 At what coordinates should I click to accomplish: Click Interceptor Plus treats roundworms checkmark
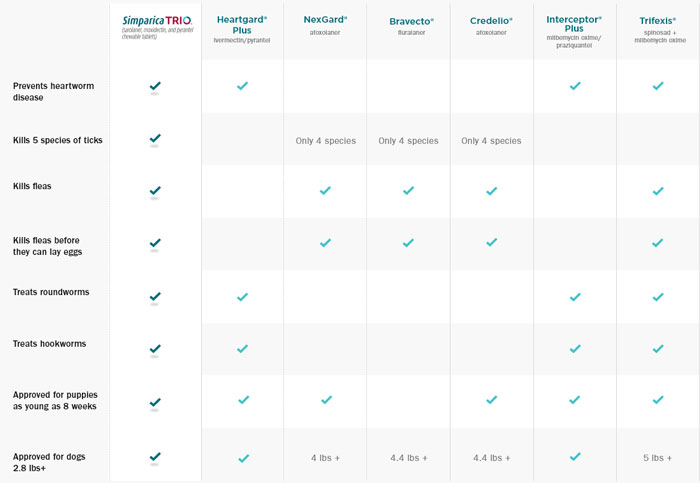coord(575,296)
